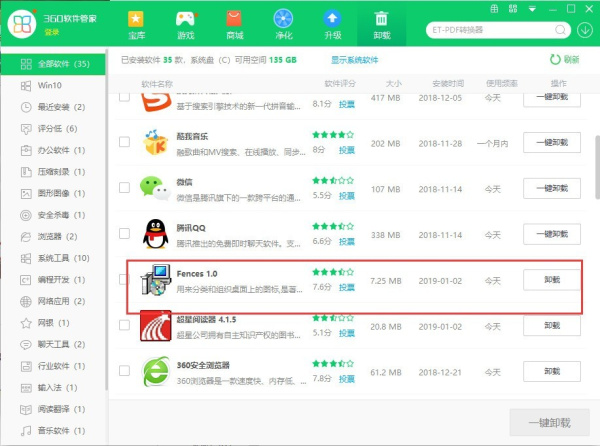600x446 pixels.
Task: Sort by 安装时间 column header
Action: coord(441,83)
